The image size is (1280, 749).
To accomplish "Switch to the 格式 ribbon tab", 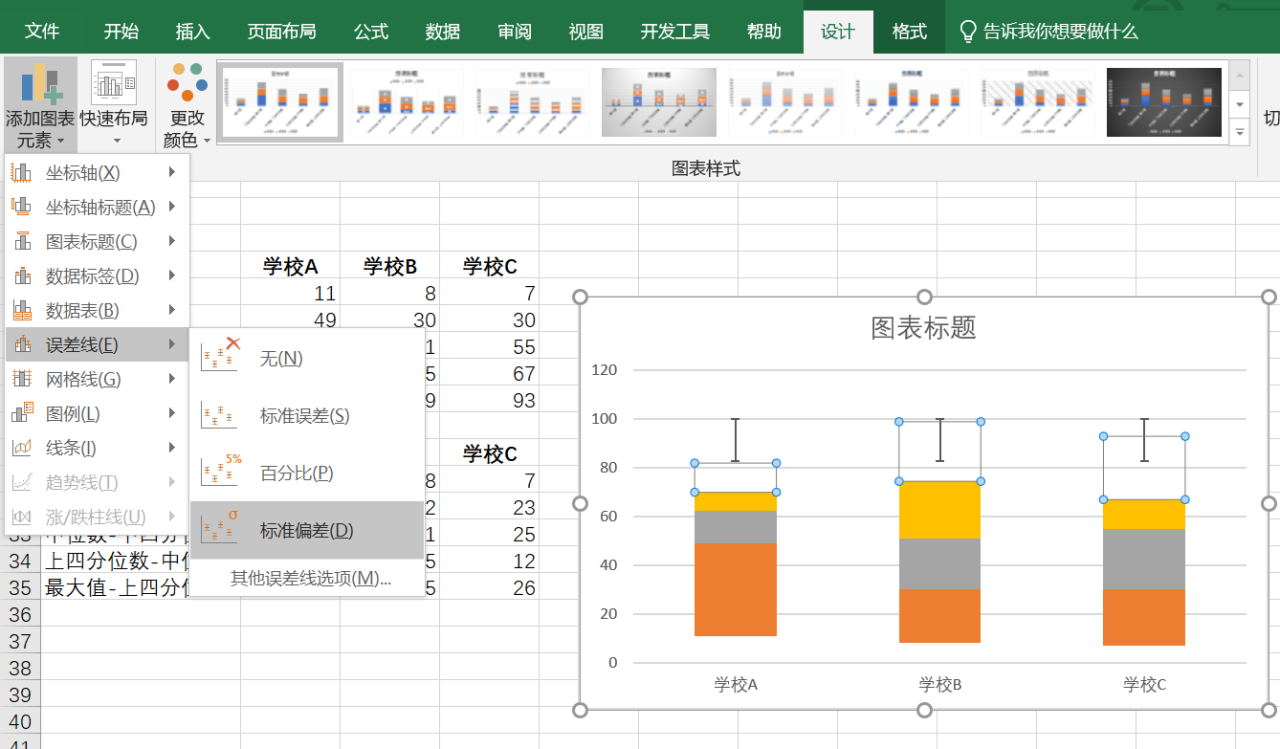I will point(909,31).
